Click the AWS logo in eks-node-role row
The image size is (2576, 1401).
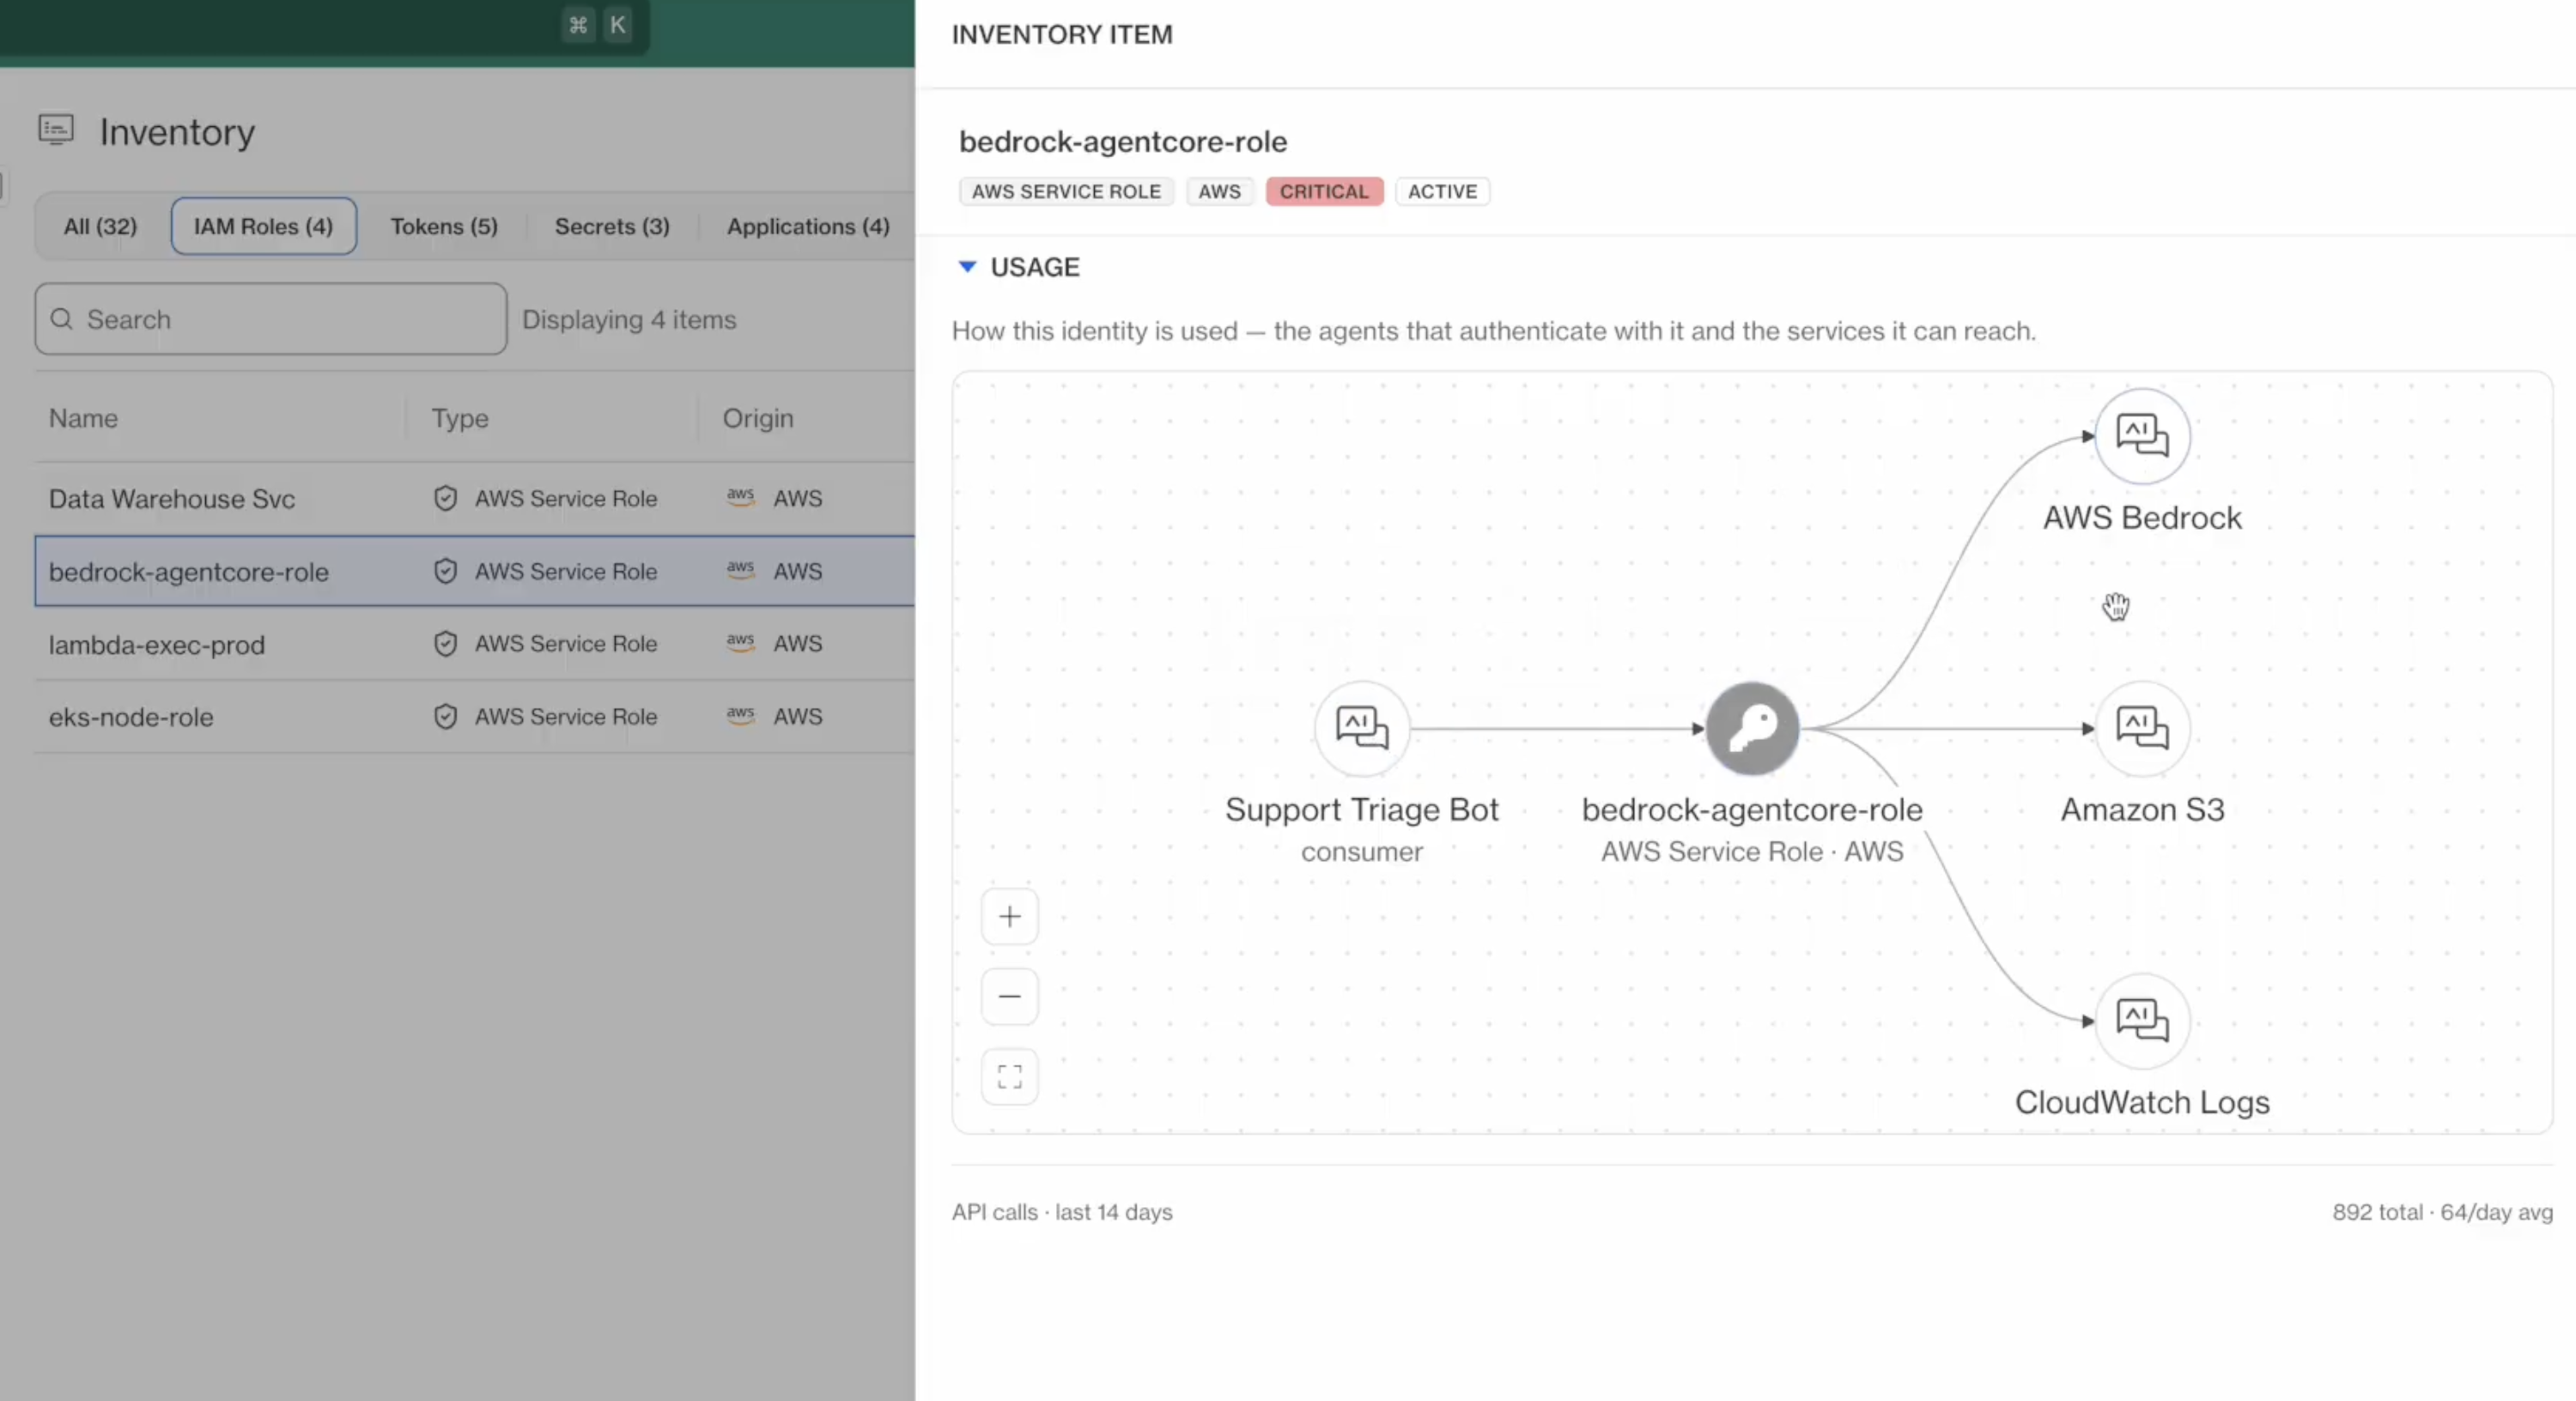tap(741, 716)
